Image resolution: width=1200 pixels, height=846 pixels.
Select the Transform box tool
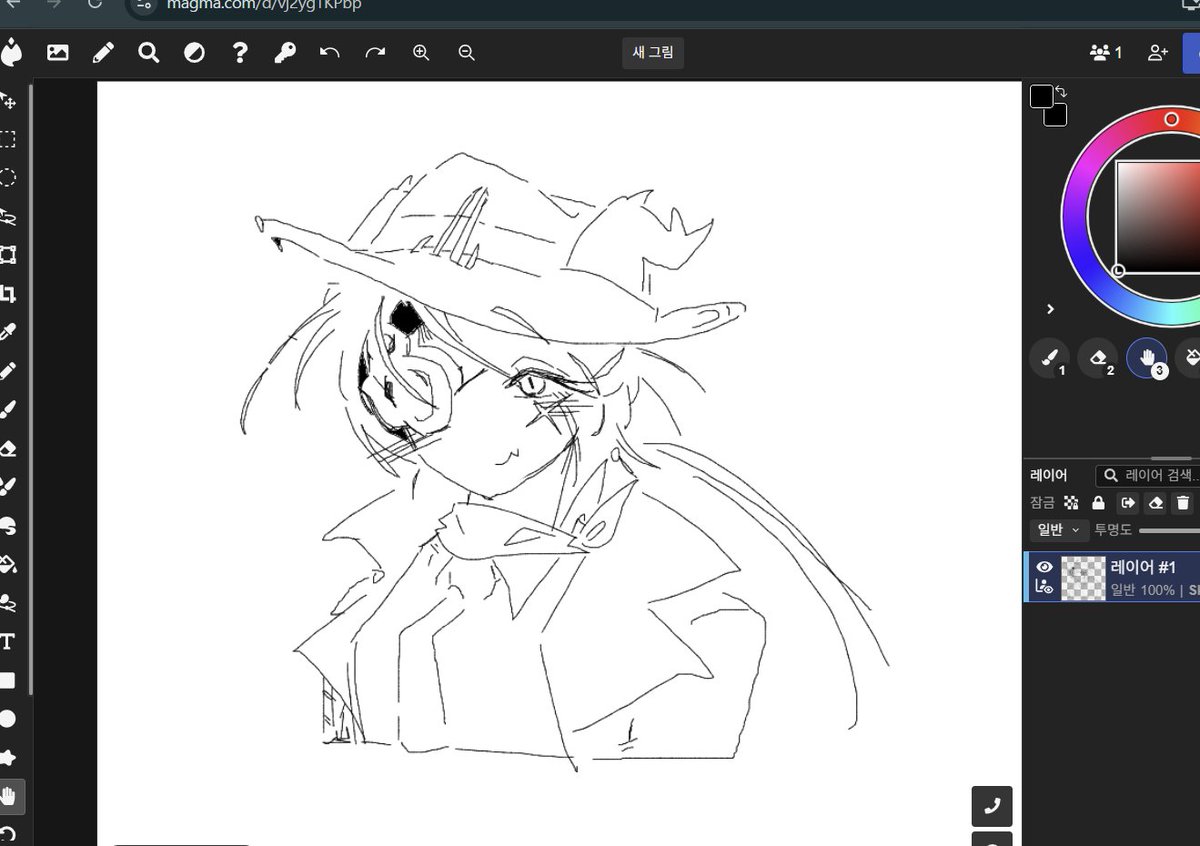click(x=7, y=255)
